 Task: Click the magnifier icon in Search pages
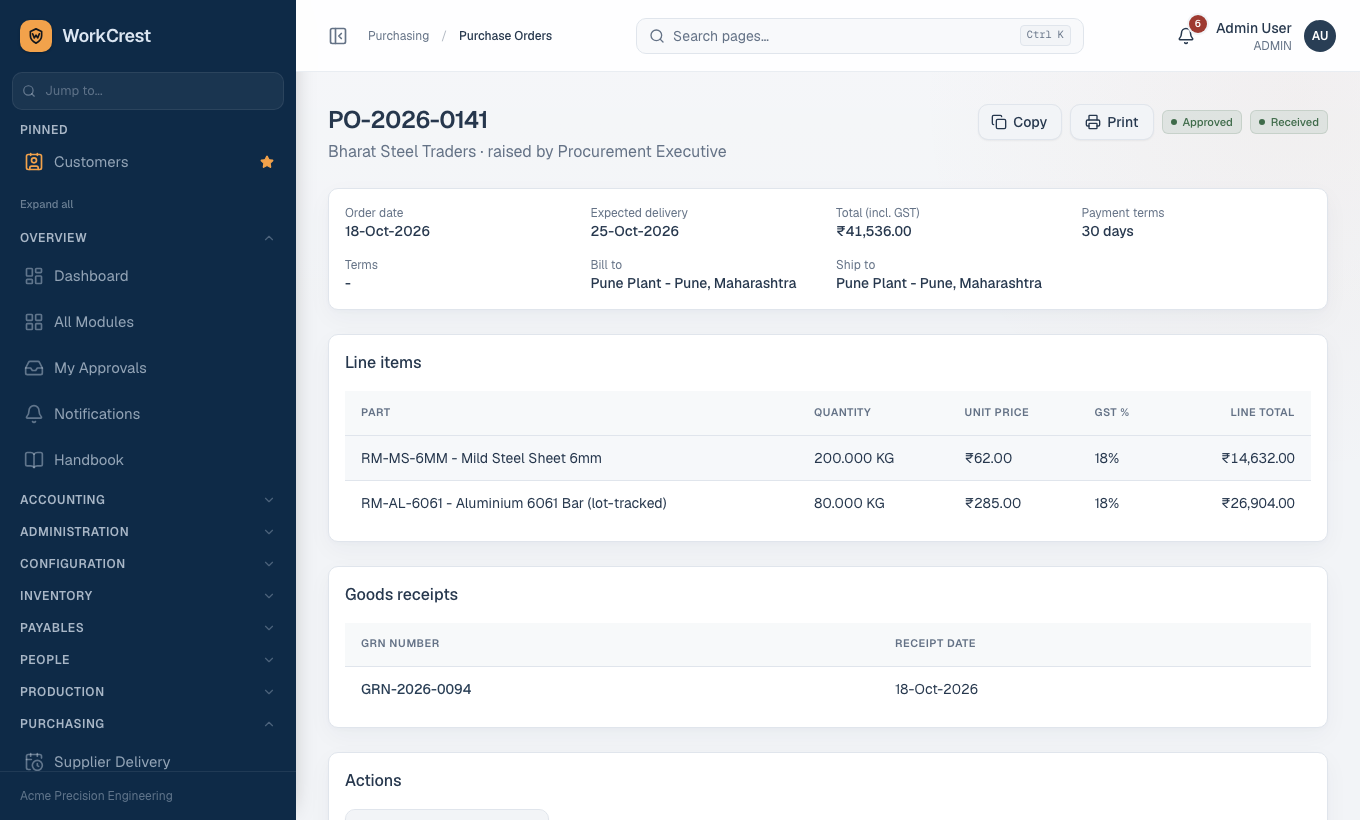pyautogui.click(x=657, y=36)
